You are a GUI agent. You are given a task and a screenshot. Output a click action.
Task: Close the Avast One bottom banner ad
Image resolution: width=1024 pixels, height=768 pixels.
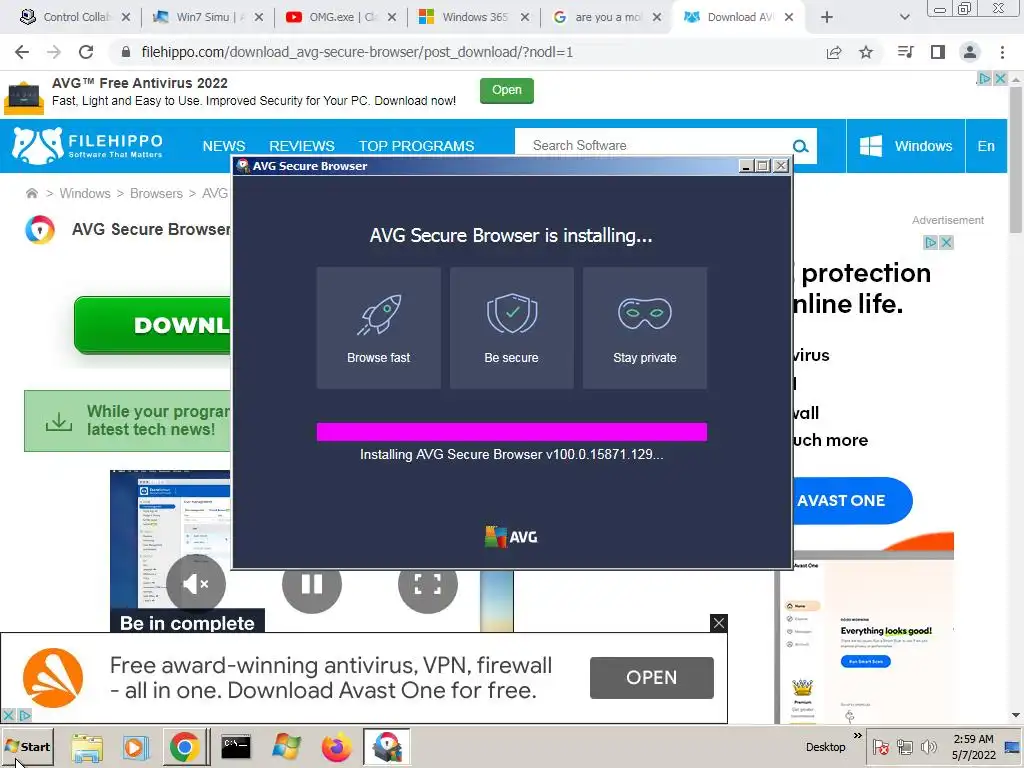718,623
